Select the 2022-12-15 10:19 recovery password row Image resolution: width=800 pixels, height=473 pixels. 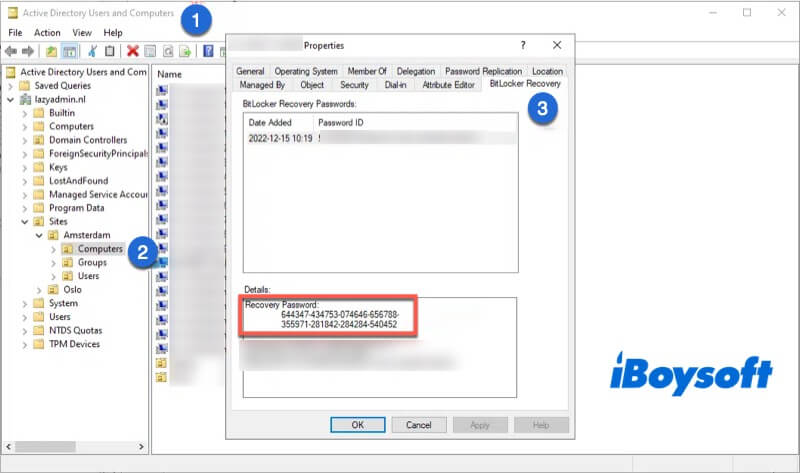tap(381, 138)
